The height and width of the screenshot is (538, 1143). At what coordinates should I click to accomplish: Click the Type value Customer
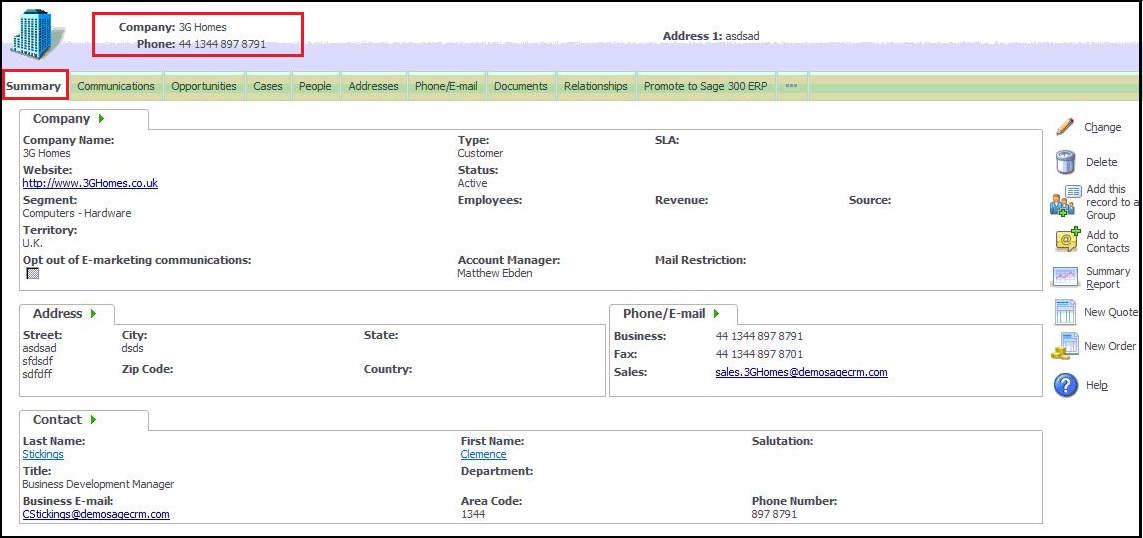coord(480,153)
